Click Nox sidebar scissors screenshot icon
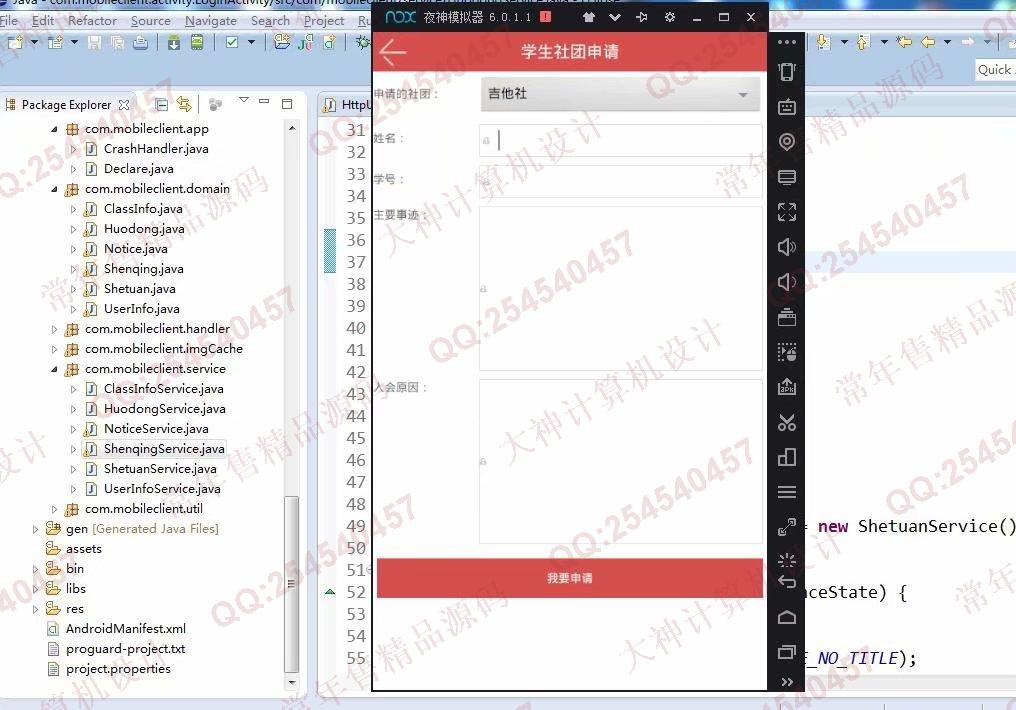 coord(787,423)
